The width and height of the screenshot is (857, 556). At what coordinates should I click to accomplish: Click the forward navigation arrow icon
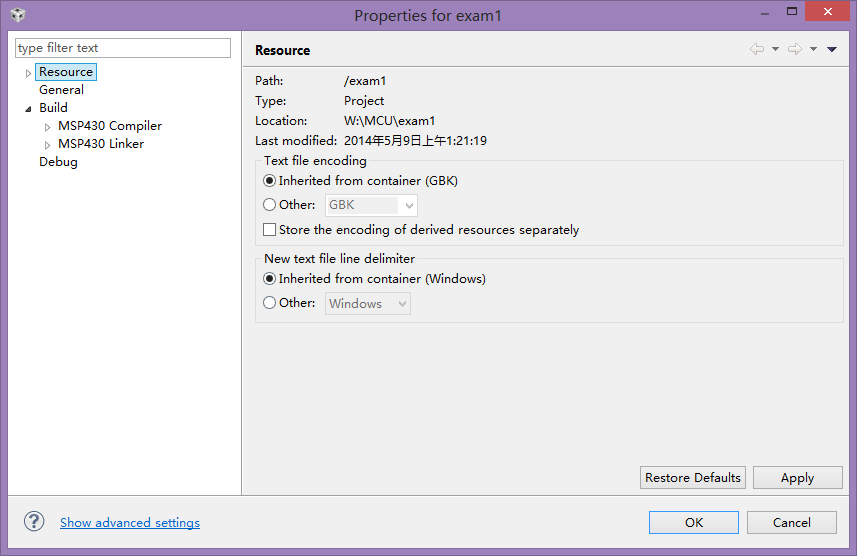coord(794,49)
